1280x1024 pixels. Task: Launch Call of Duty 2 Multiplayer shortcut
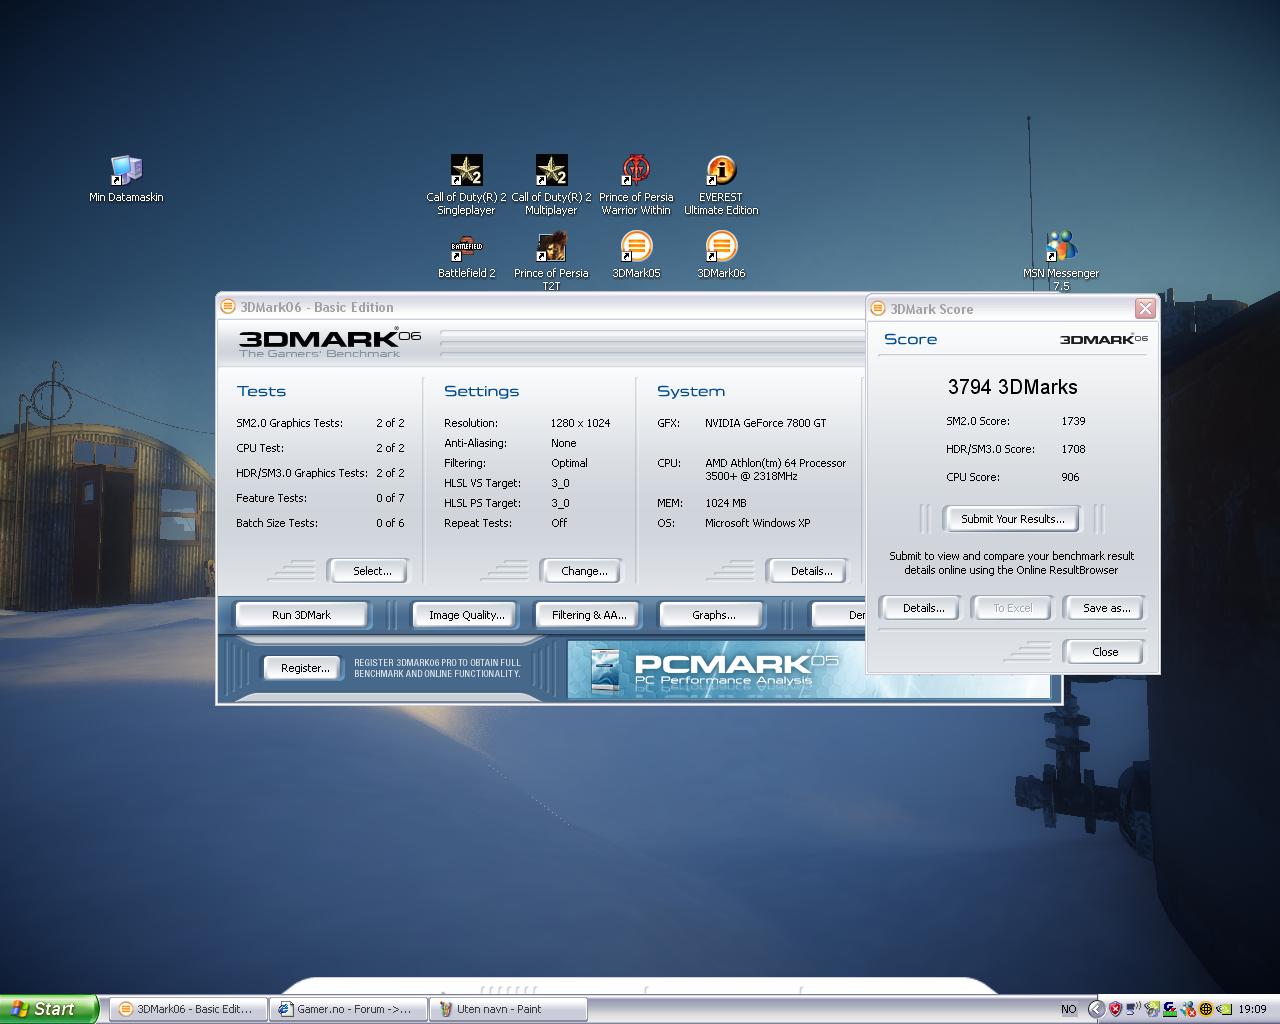tap(551, 185)
